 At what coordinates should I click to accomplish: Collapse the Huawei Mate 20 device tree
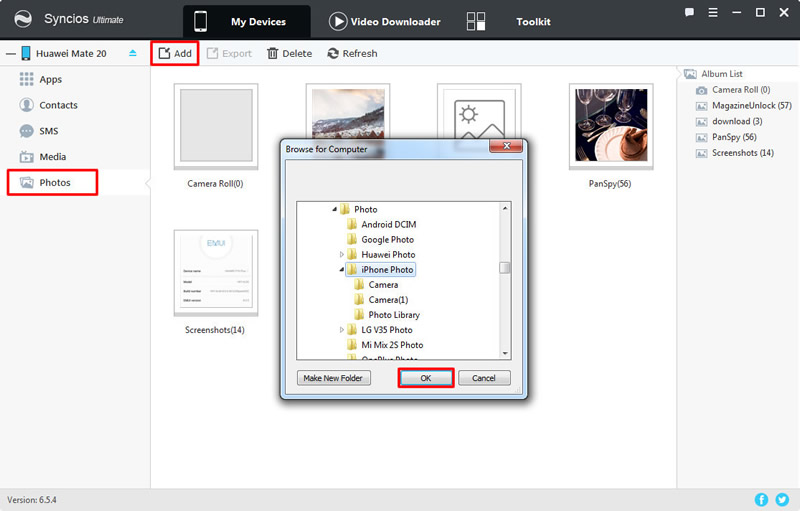point(11,54)
